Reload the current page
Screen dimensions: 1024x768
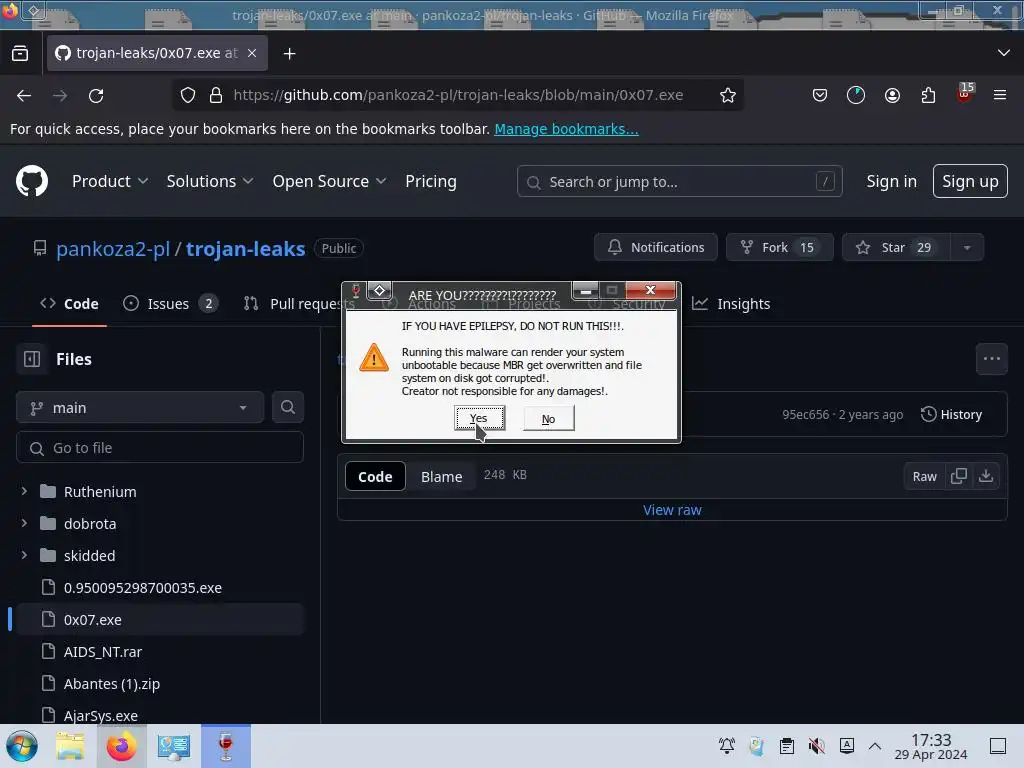click(x=96, y=95)
